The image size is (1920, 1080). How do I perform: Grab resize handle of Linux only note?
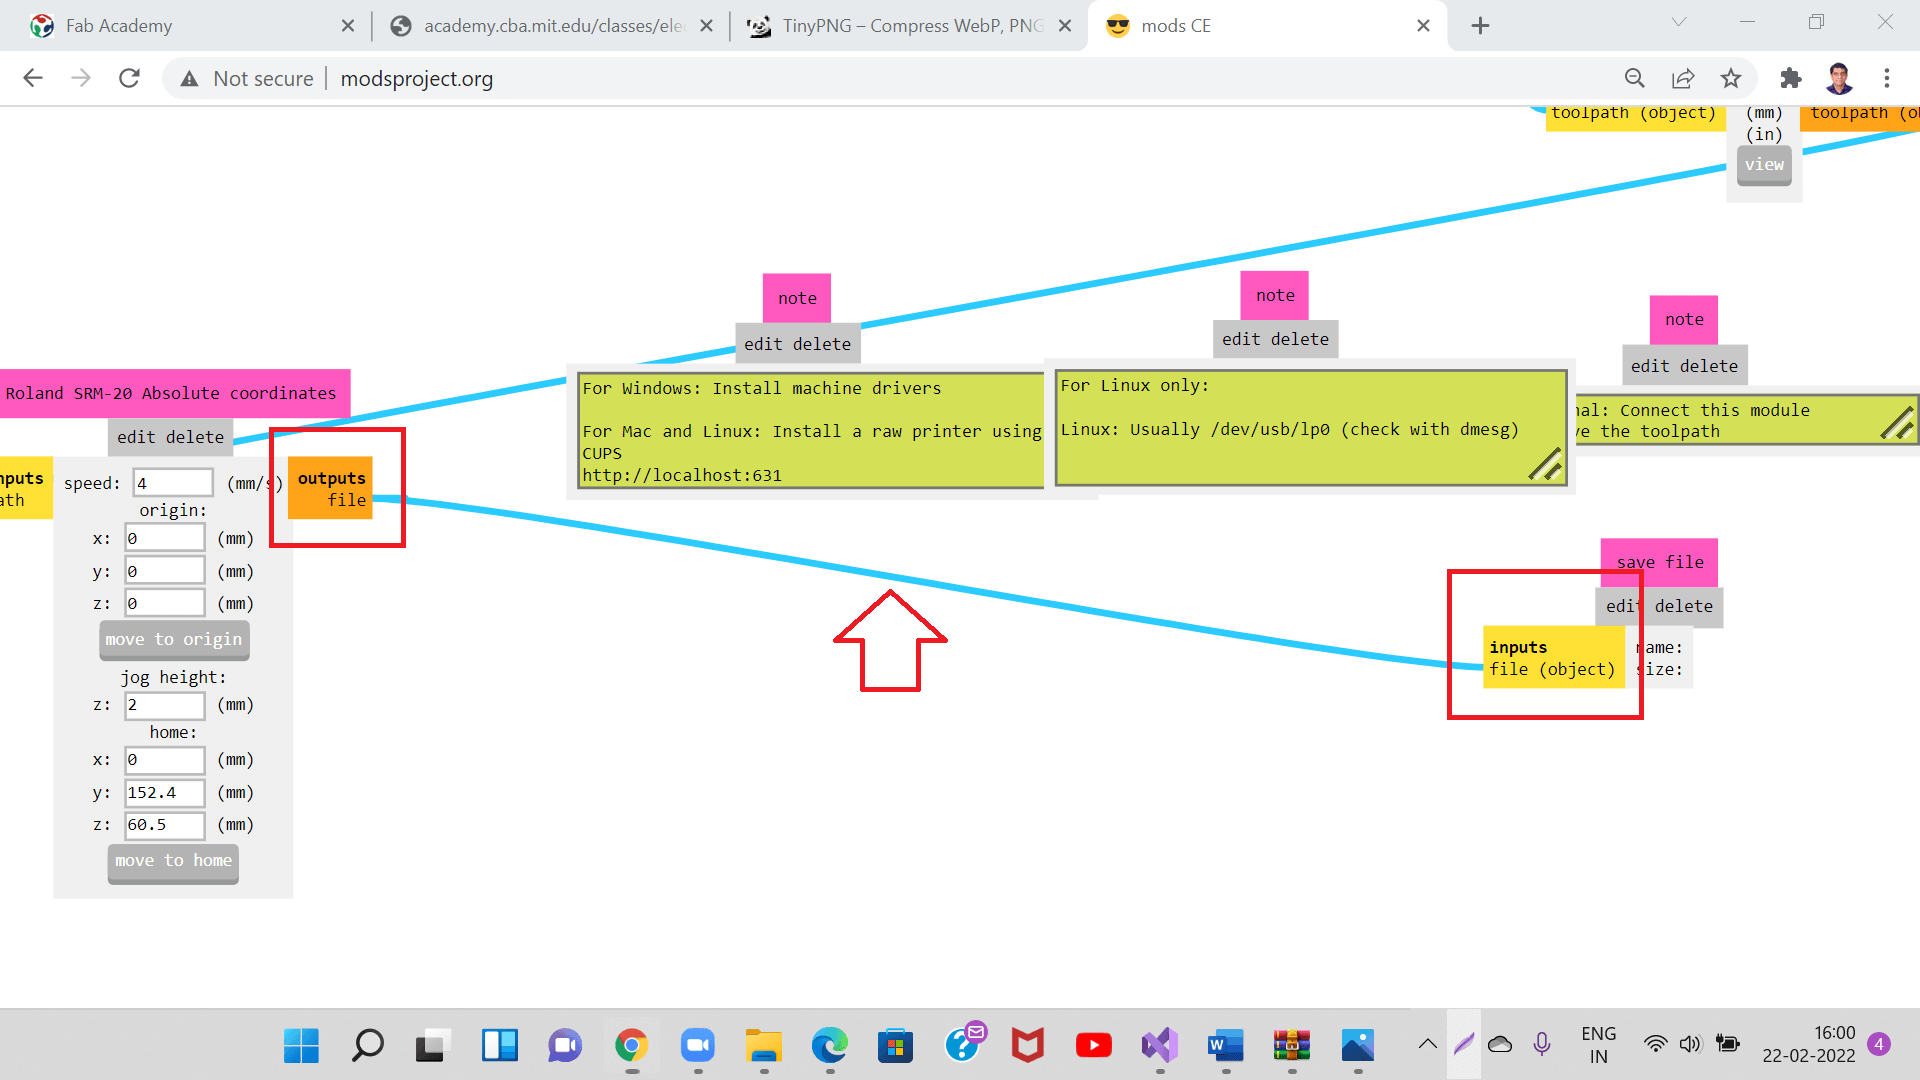[1546, 465]
